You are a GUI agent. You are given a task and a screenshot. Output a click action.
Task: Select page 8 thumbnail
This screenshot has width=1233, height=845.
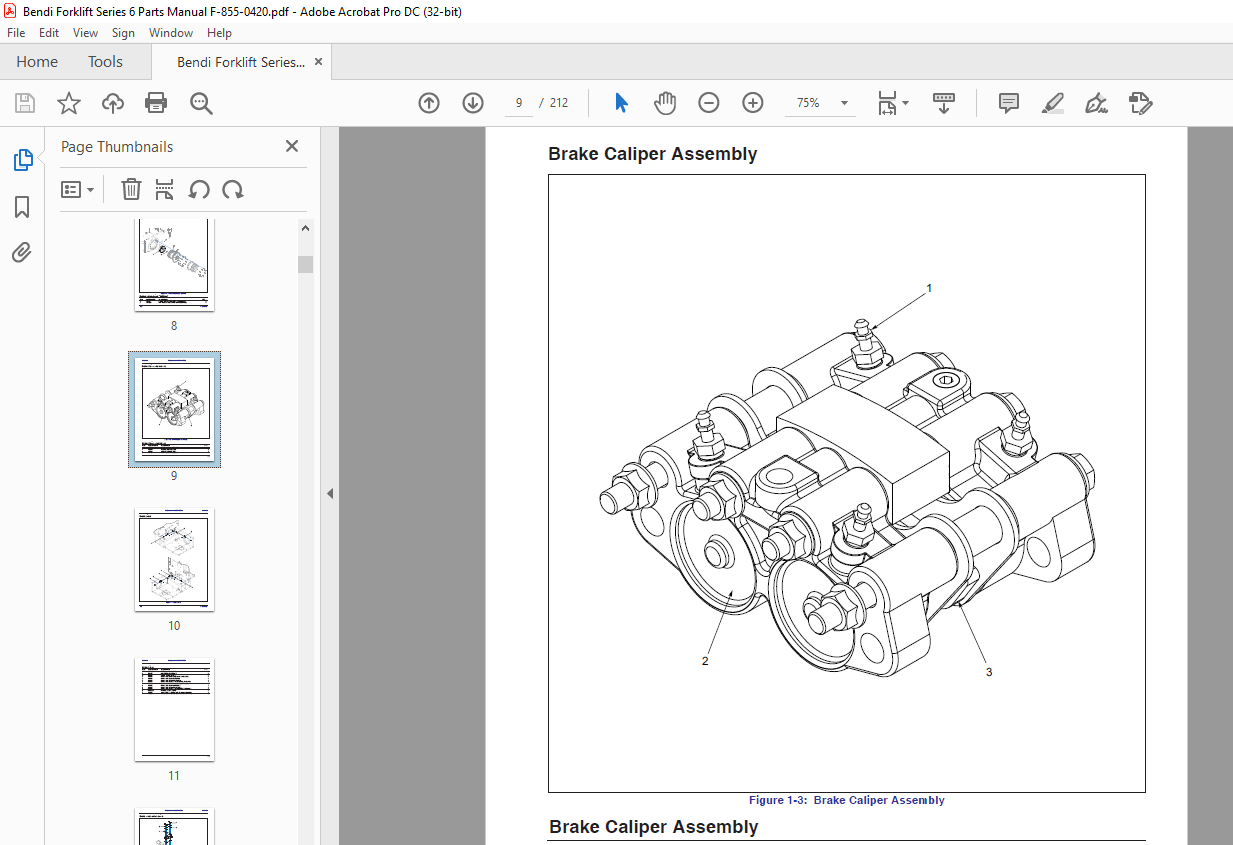coord(174,264)
